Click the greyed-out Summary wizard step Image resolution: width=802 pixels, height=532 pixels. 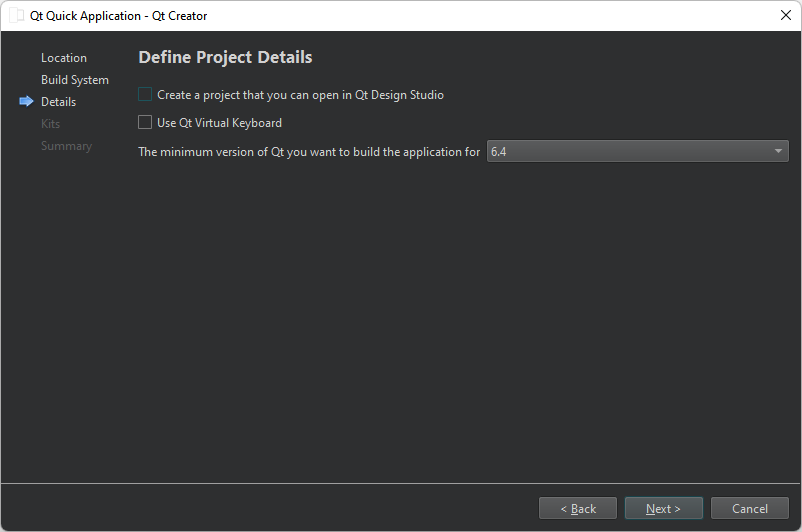pyautogui.click(x=66, y=146)
